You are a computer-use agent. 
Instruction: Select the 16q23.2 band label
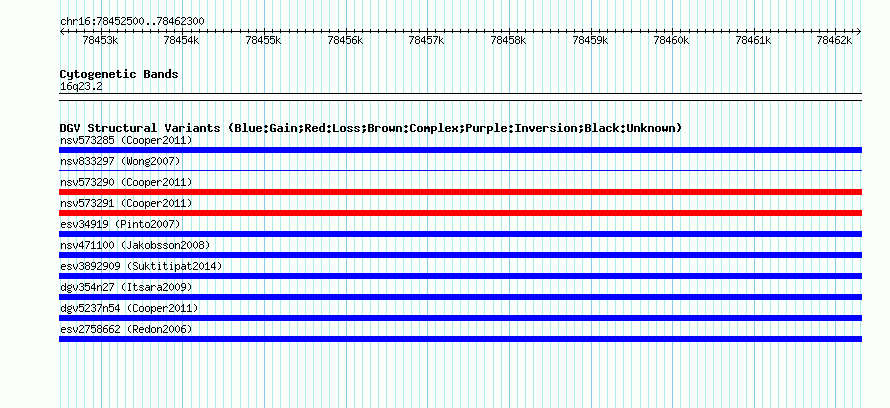[81, 87]
